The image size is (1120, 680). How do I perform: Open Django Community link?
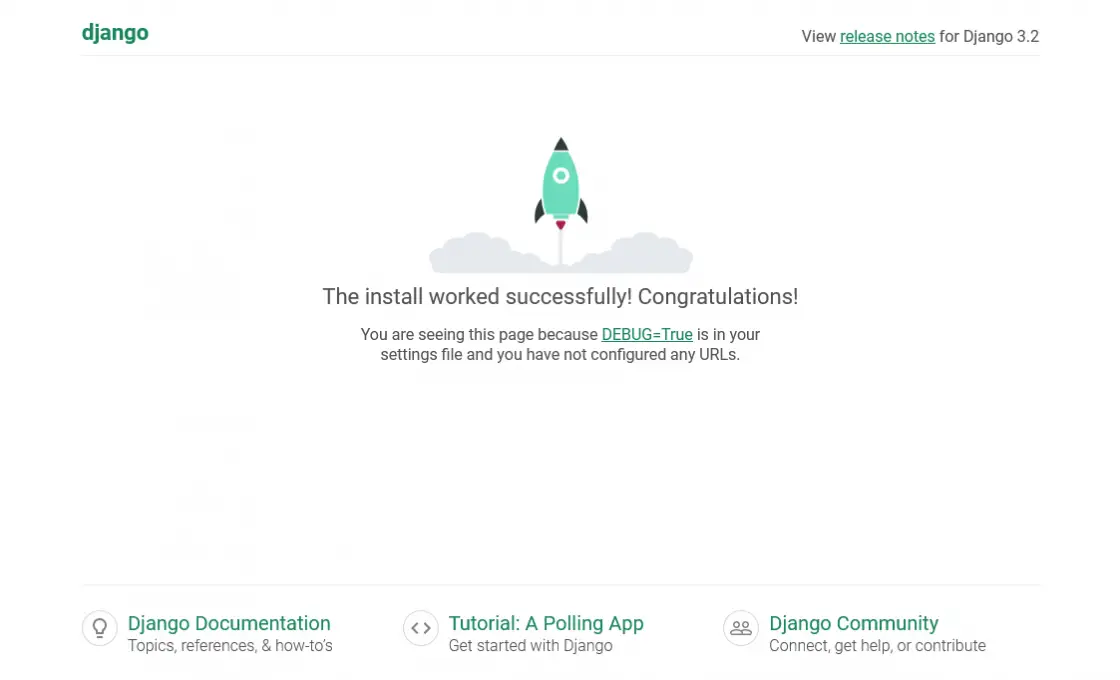854,623
